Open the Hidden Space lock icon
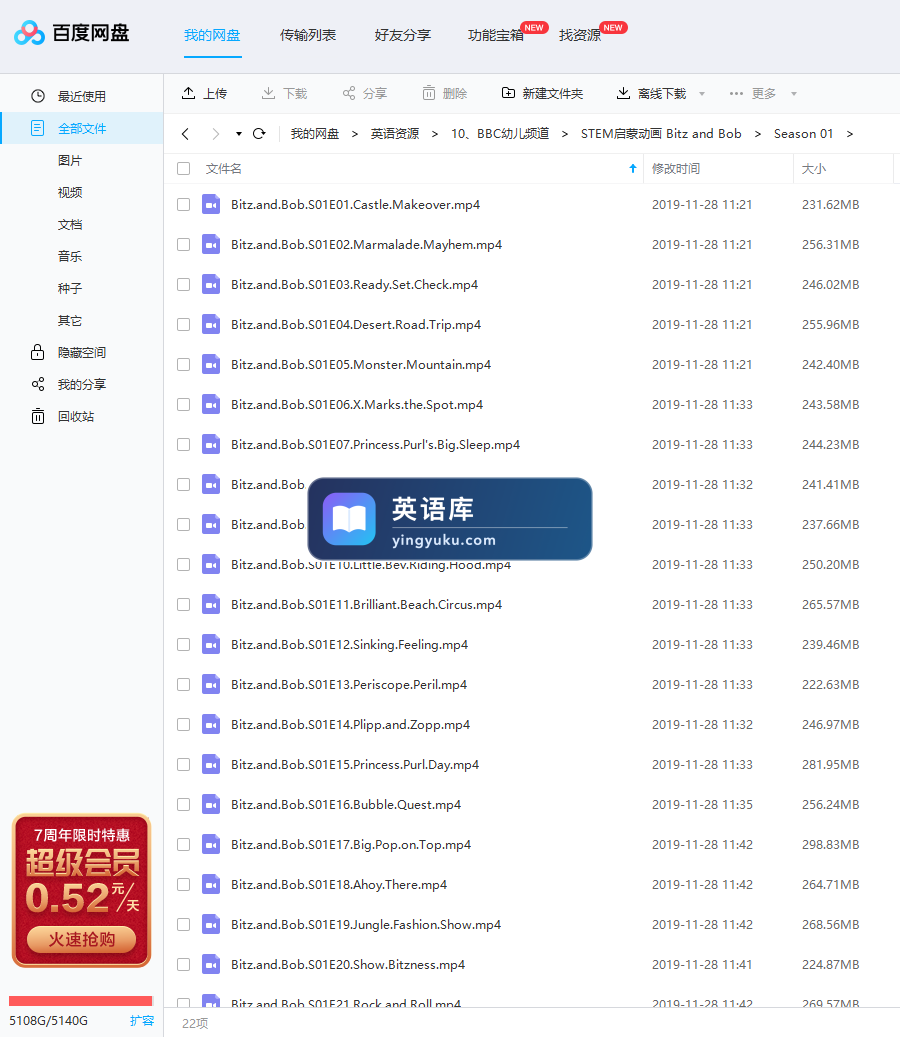 tap(38, 352)
